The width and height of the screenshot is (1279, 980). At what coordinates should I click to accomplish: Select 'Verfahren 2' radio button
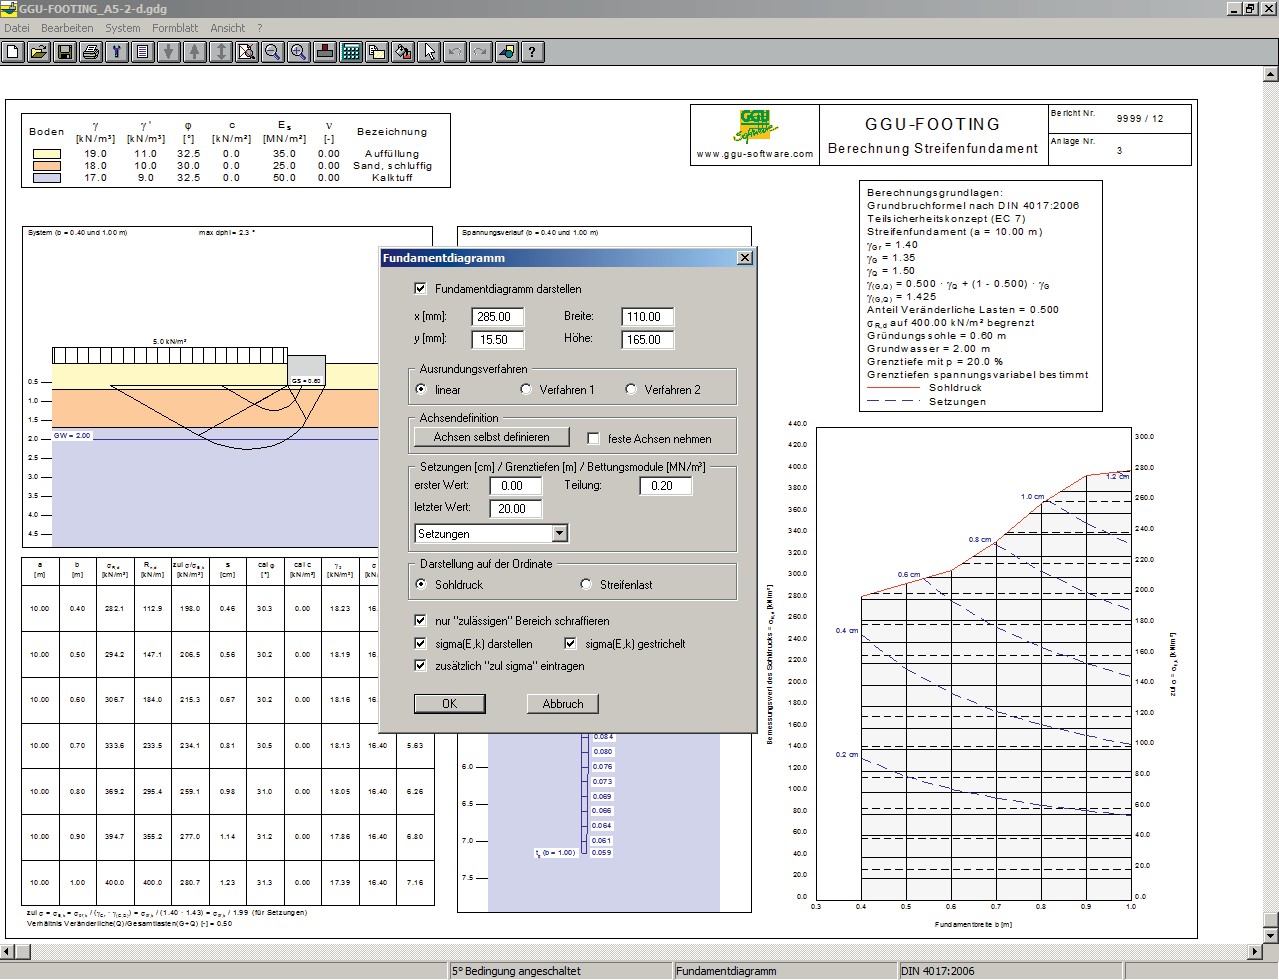(x=631, y=389)
